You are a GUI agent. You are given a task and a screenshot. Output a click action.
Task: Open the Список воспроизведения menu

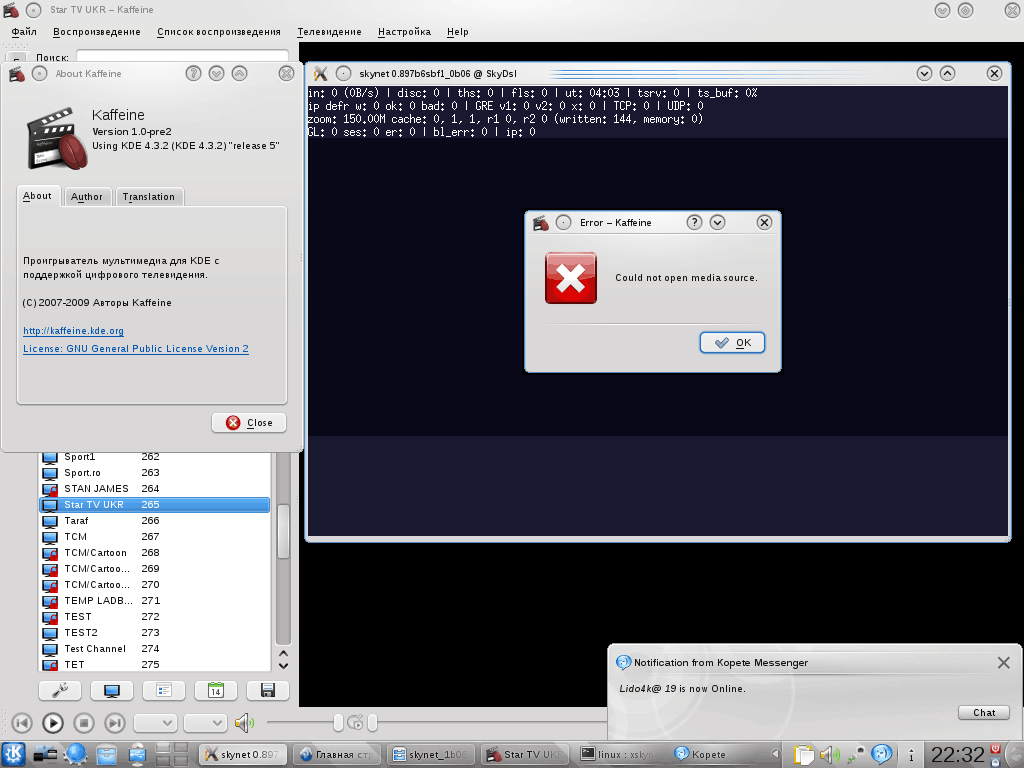[219, 32]
